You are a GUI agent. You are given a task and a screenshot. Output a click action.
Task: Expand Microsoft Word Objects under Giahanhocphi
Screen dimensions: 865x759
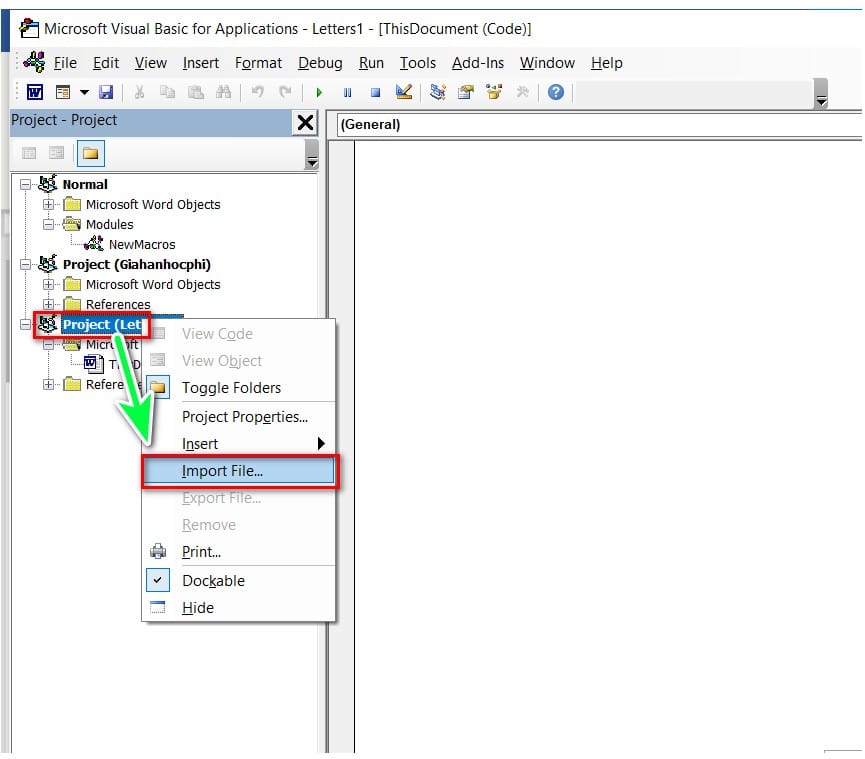pos(49,284)
